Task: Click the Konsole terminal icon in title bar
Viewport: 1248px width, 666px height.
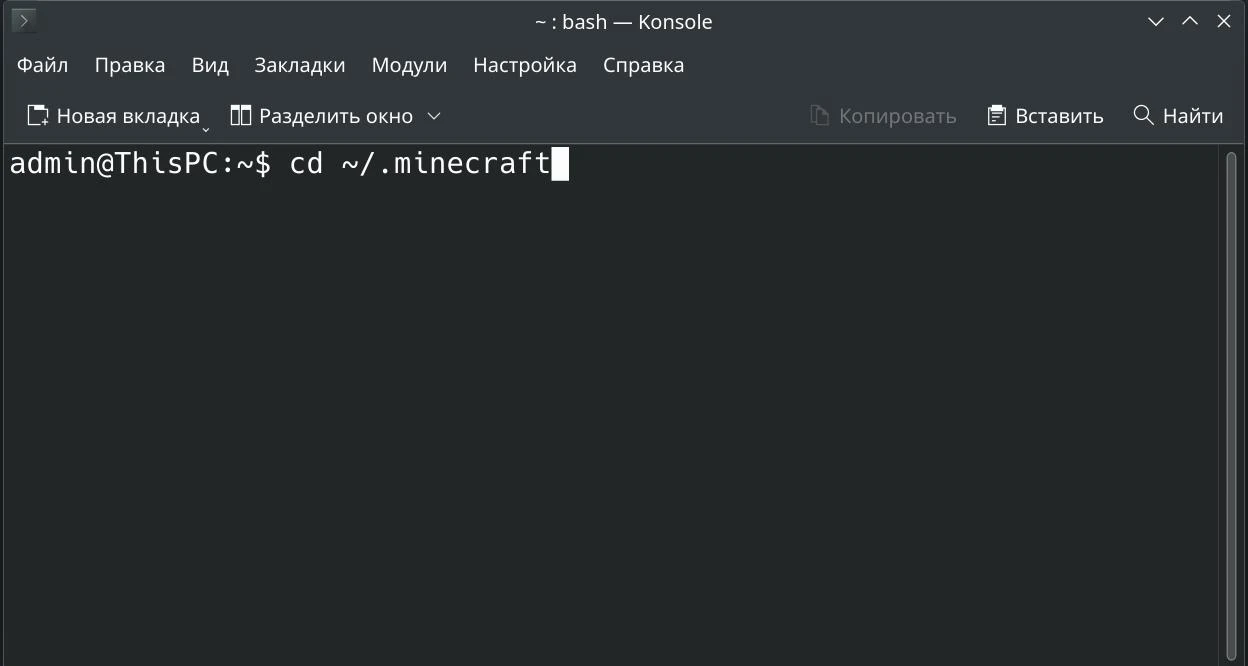Action: pos(24,21)
